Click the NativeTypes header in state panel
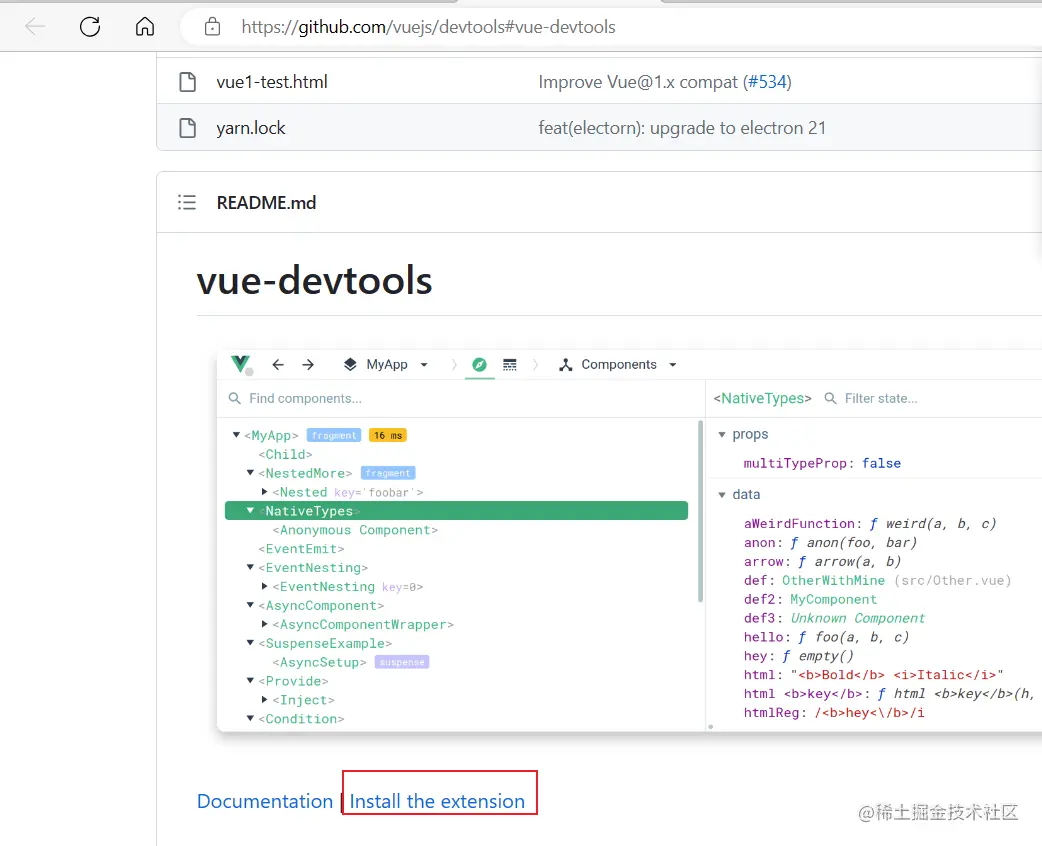 [x=762, y=398]
